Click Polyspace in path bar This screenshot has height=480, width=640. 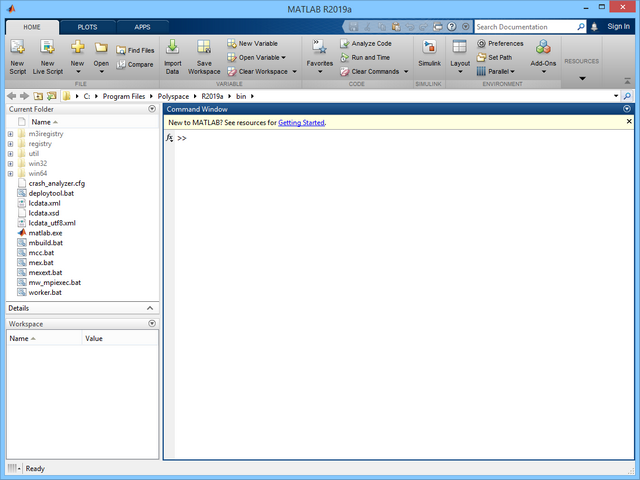point(173,96)
